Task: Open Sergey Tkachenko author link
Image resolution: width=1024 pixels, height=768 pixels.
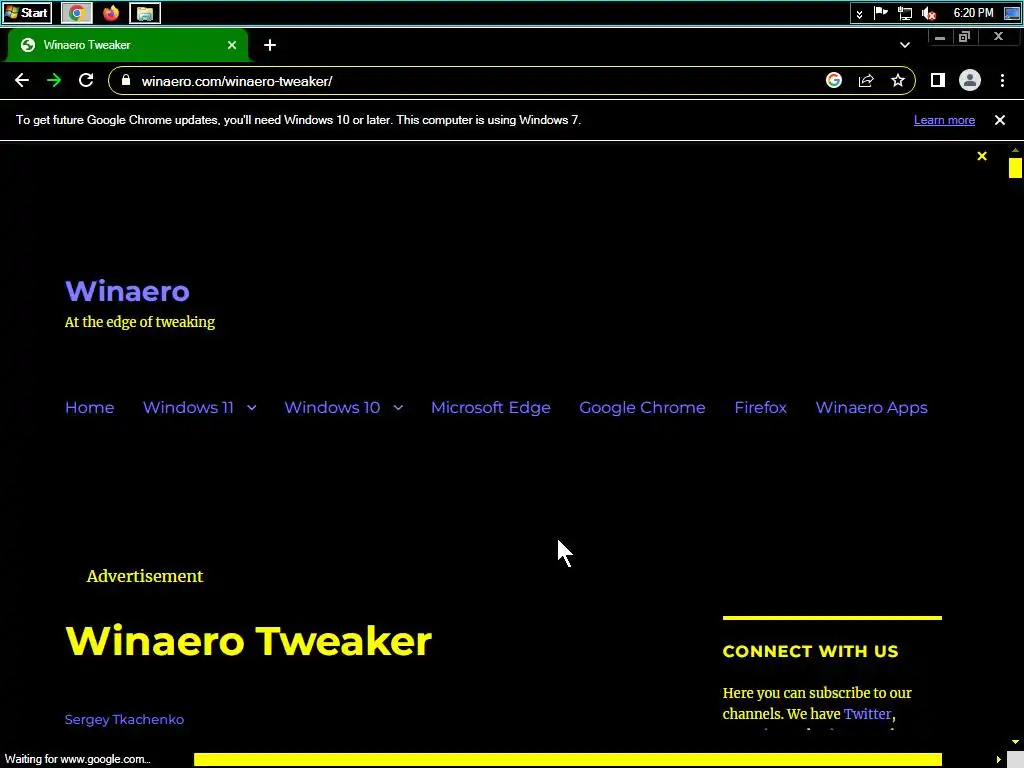Action: point(124,720)
